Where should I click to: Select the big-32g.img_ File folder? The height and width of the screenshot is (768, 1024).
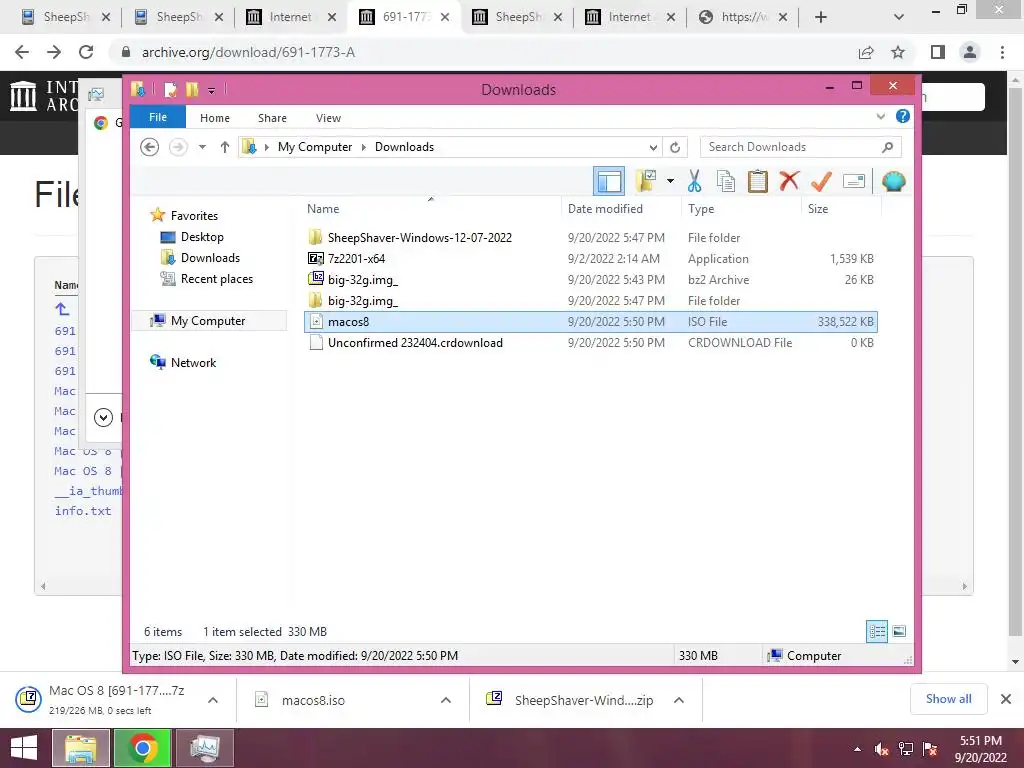(590, 300)
